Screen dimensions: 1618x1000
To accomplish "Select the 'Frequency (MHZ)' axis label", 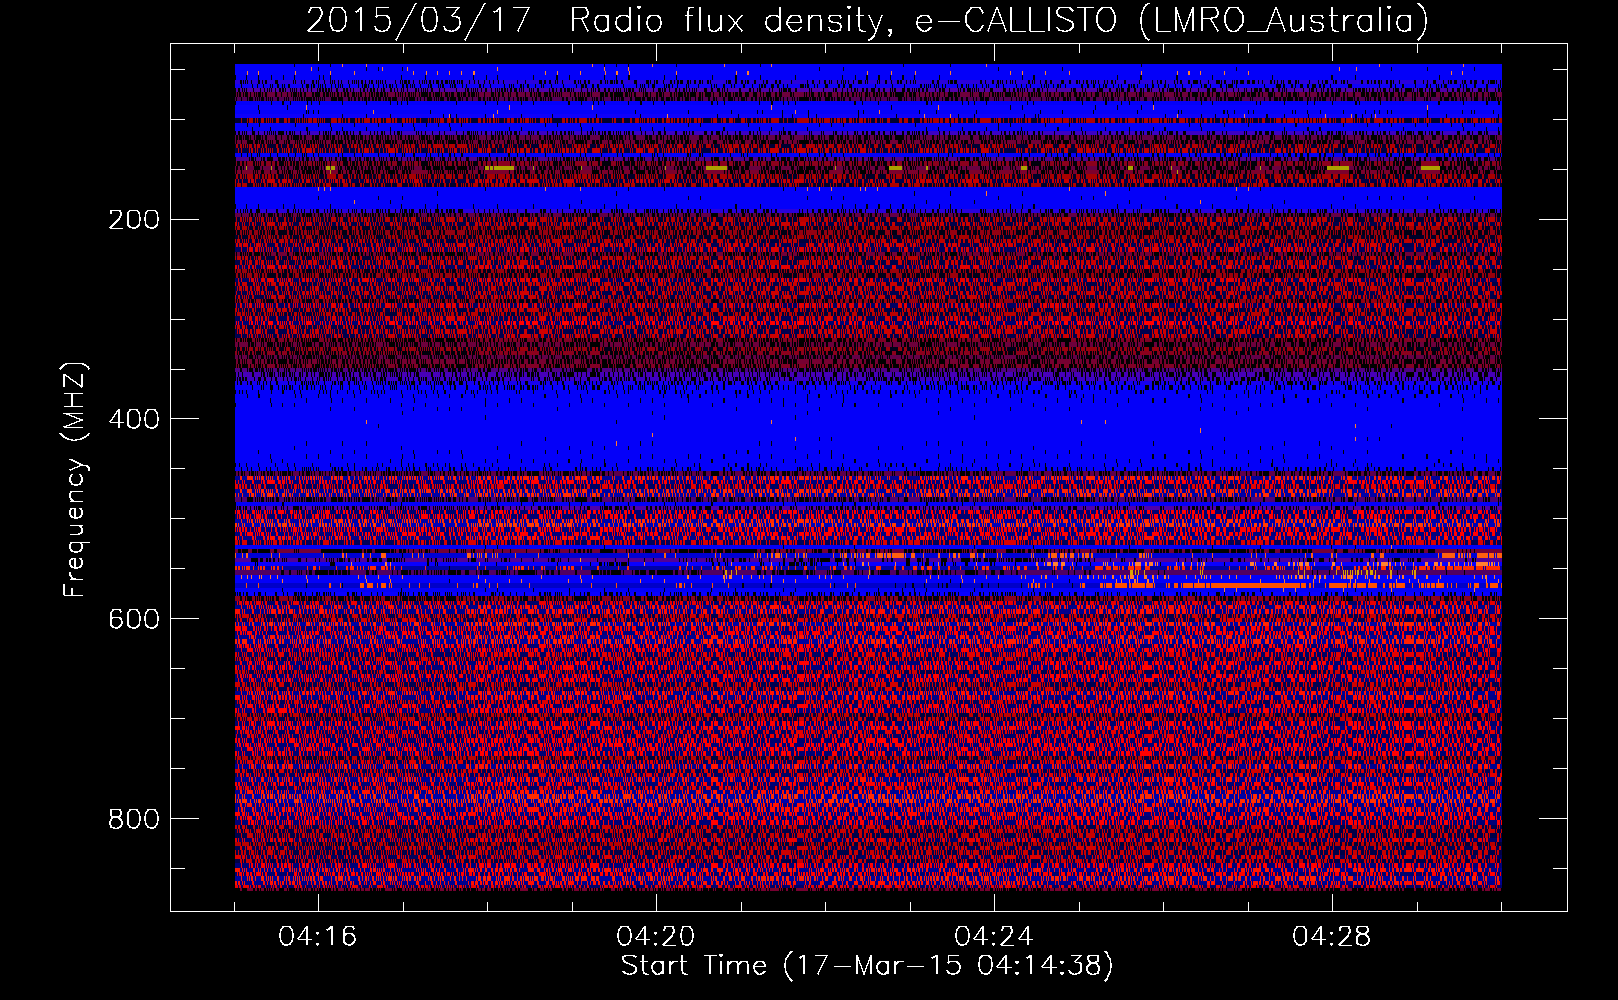I will click(75, 480).
